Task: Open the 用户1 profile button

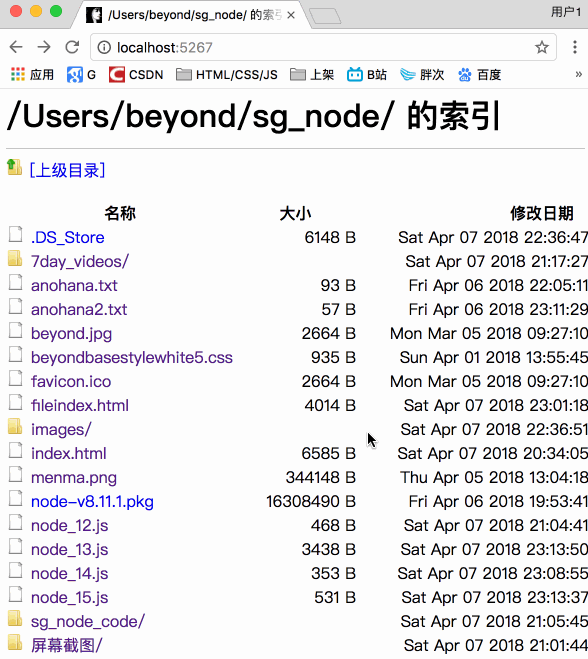Action: click(x=565, y=12)
